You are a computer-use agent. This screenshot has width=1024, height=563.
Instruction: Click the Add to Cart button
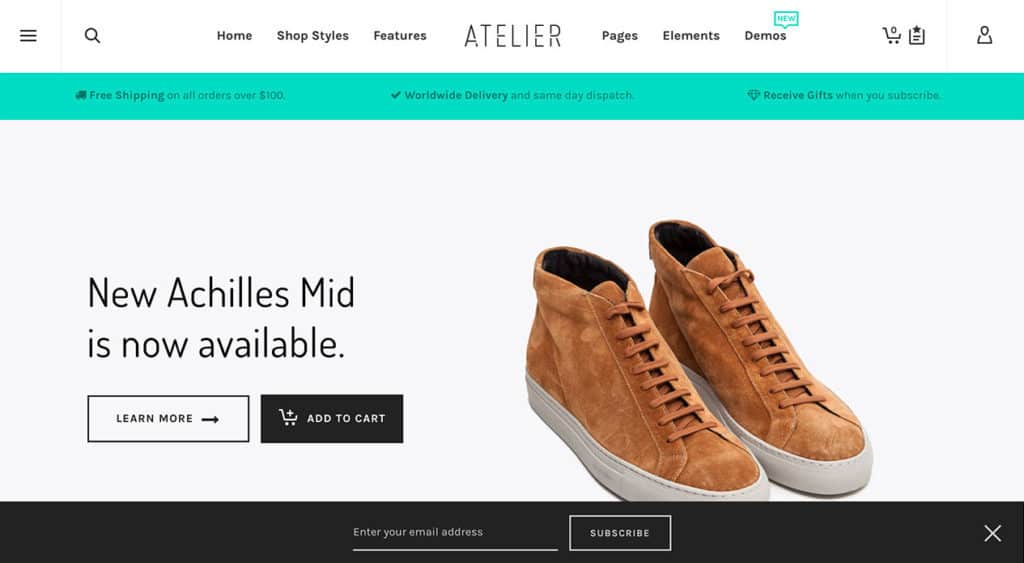point(332,419)
